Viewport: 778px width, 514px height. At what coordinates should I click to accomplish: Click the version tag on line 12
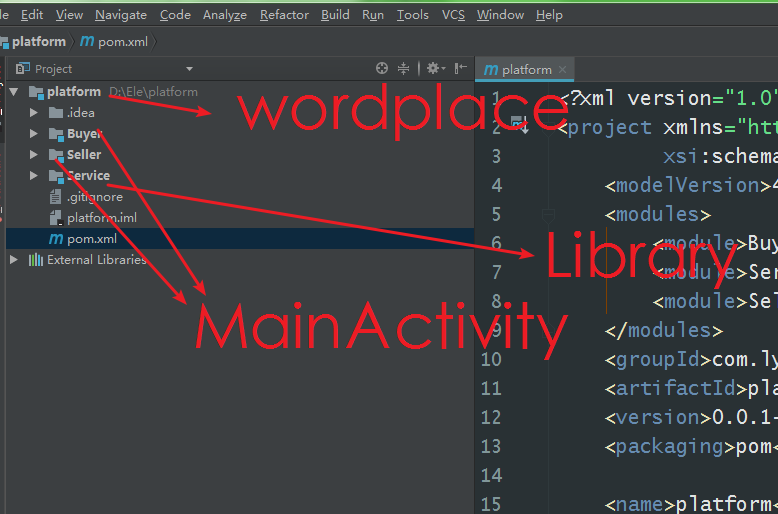658,417
